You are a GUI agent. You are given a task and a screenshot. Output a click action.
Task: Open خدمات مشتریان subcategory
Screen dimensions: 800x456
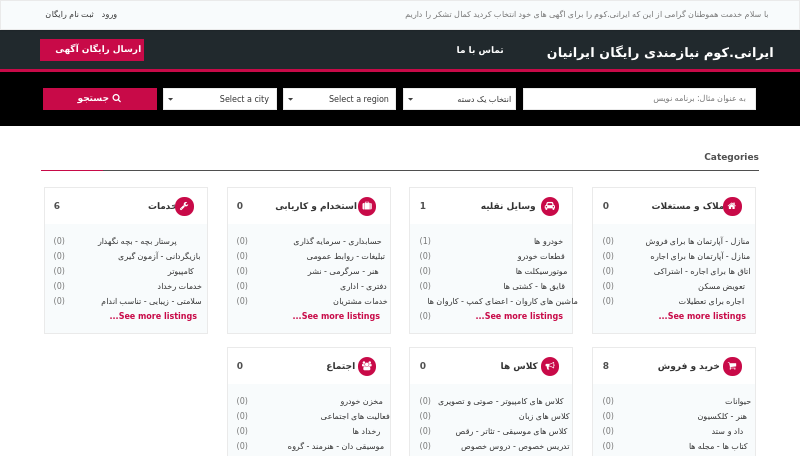(x=360, y=301)
